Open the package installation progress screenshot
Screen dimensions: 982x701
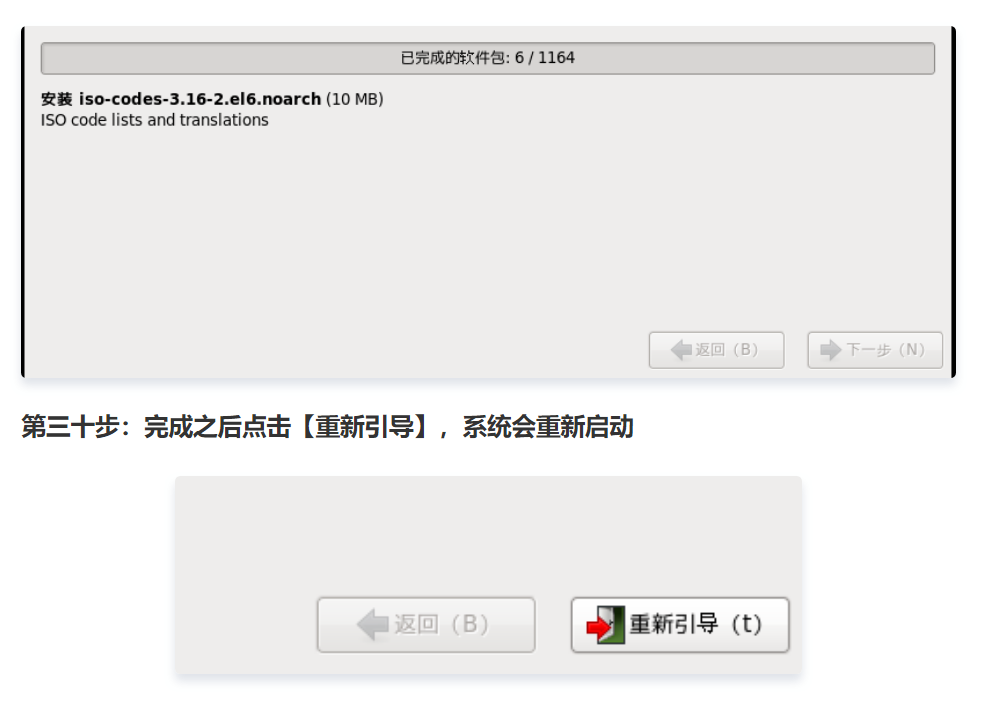point(488,202)
